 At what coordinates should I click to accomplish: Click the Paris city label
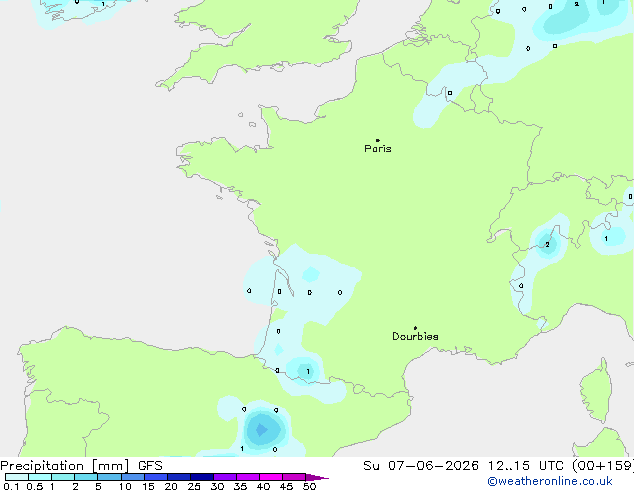click(378, 149)
